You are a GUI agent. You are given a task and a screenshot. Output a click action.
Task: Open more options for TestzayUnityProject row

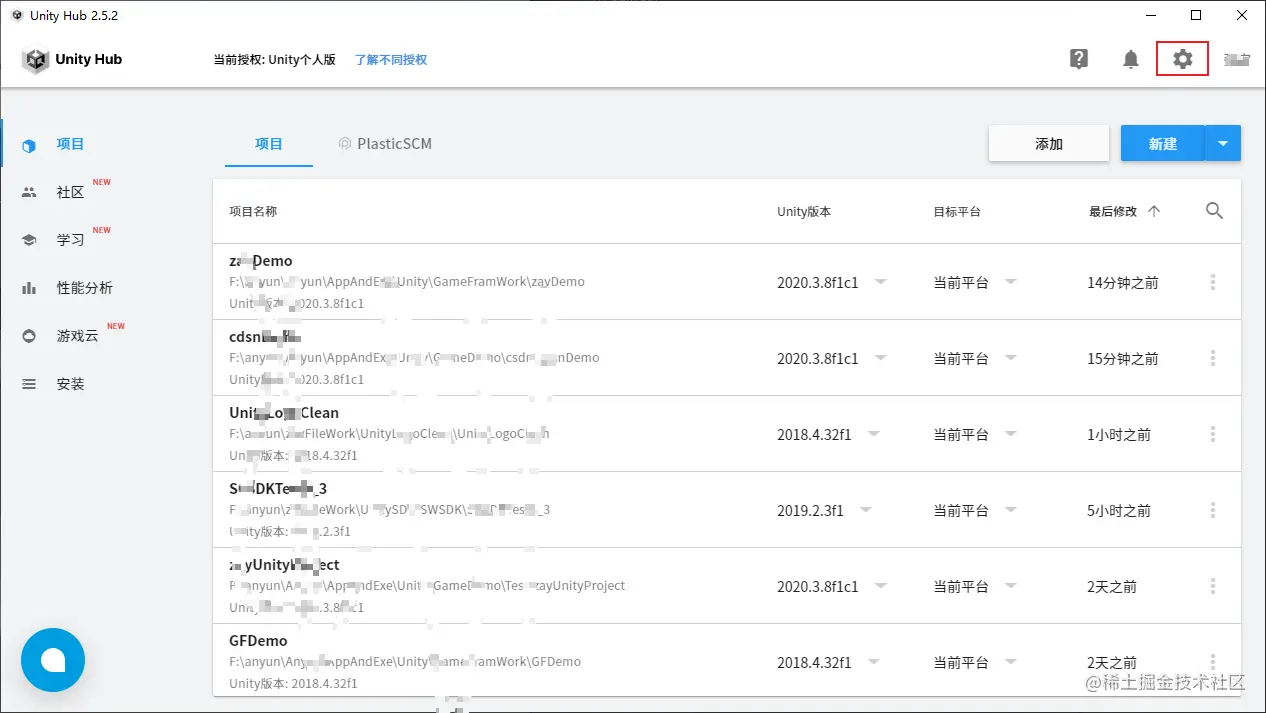(1213, 586)
